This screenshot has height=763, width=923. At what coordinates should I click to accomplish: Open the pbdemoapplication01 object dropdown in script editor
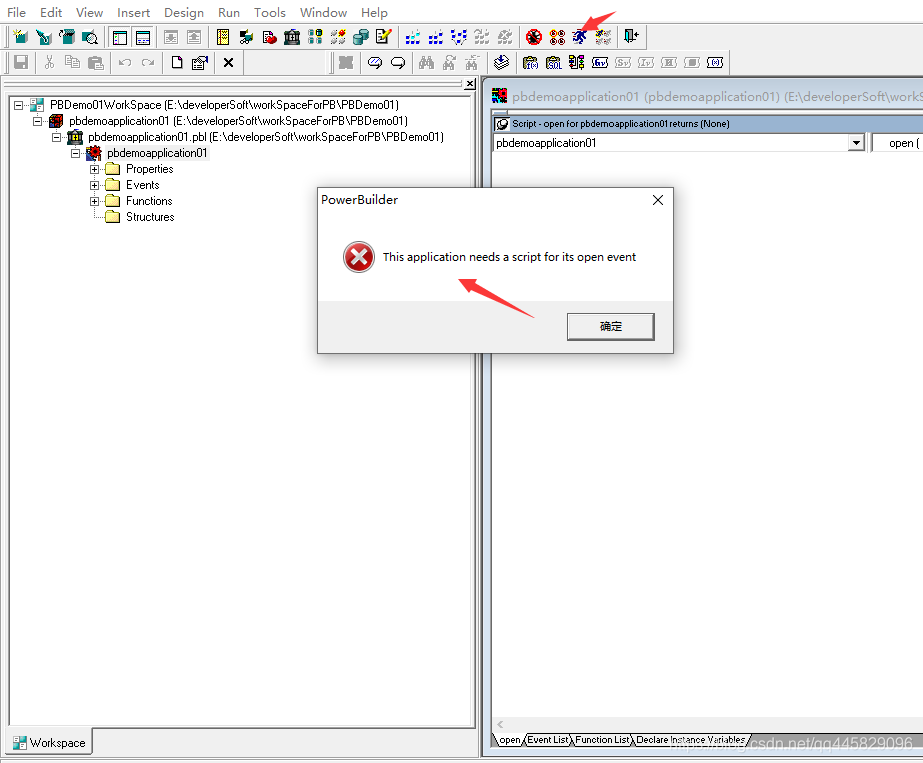856,143
